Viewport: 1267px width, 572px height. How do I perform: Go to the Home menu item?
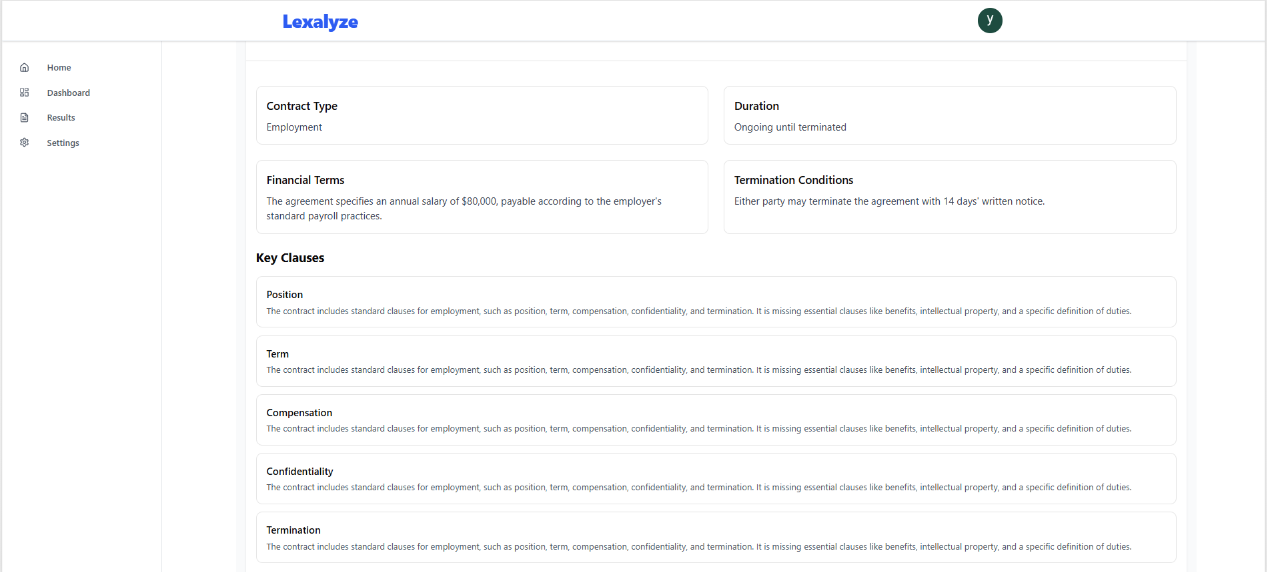click(59, 68)
